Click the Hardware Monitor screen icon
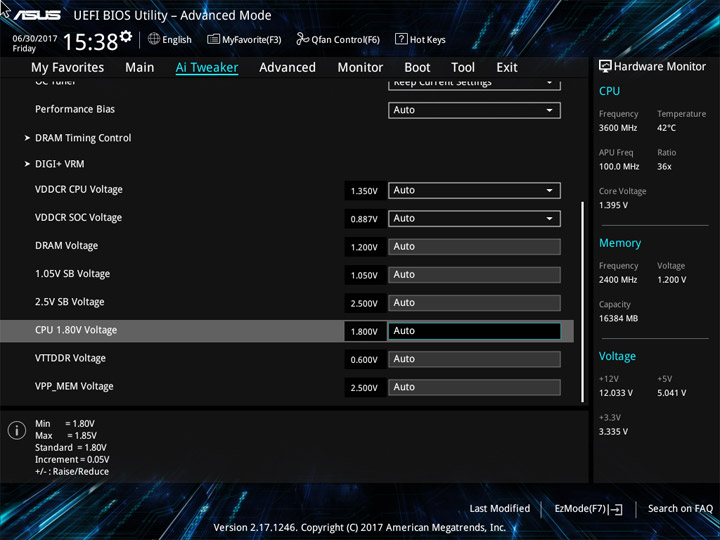 coord(605,66)
